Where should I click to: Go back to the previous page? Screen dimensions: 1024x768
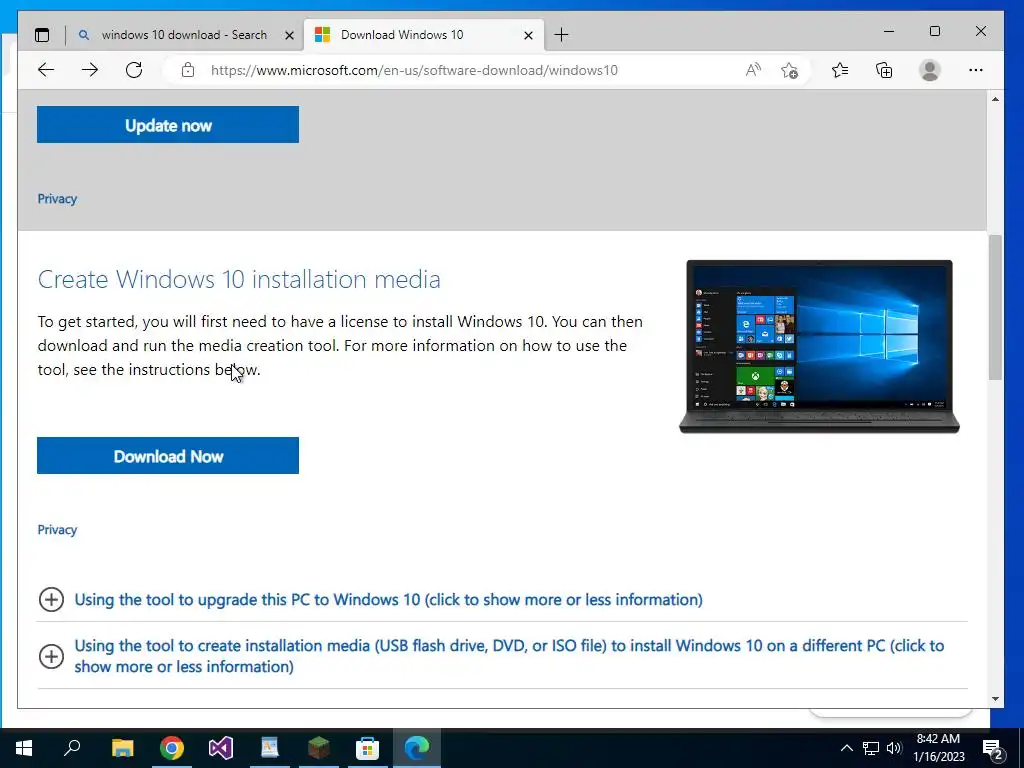(x=46, y=70)
